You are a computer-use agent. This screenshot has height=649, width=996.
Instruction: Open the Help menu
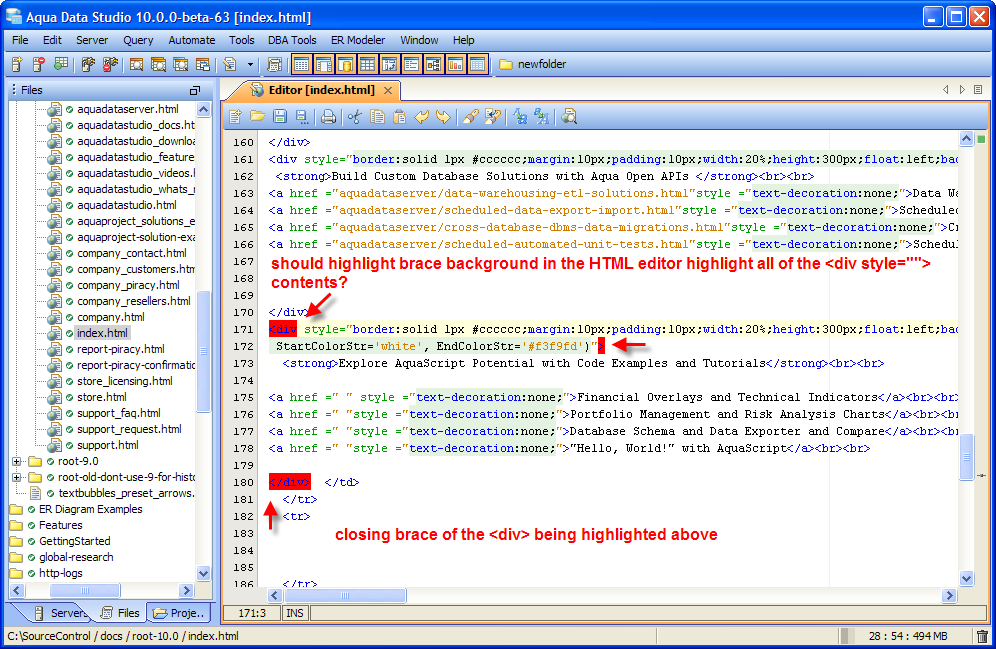pos(464,40)
